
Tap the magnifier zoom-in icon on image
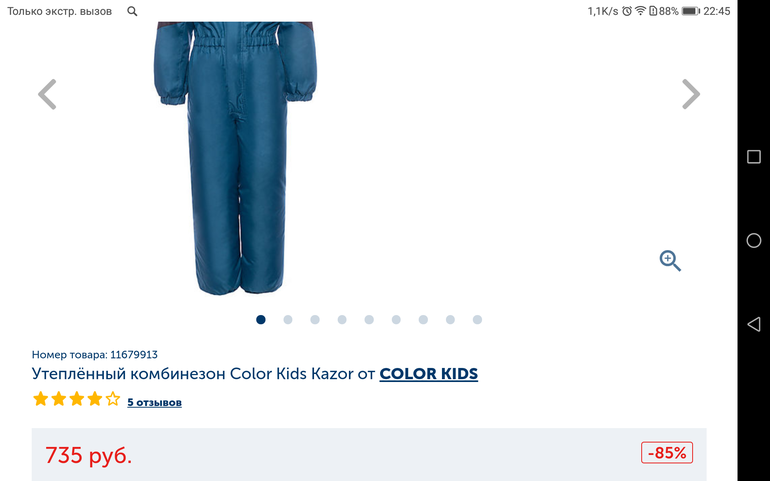point(670,260)
